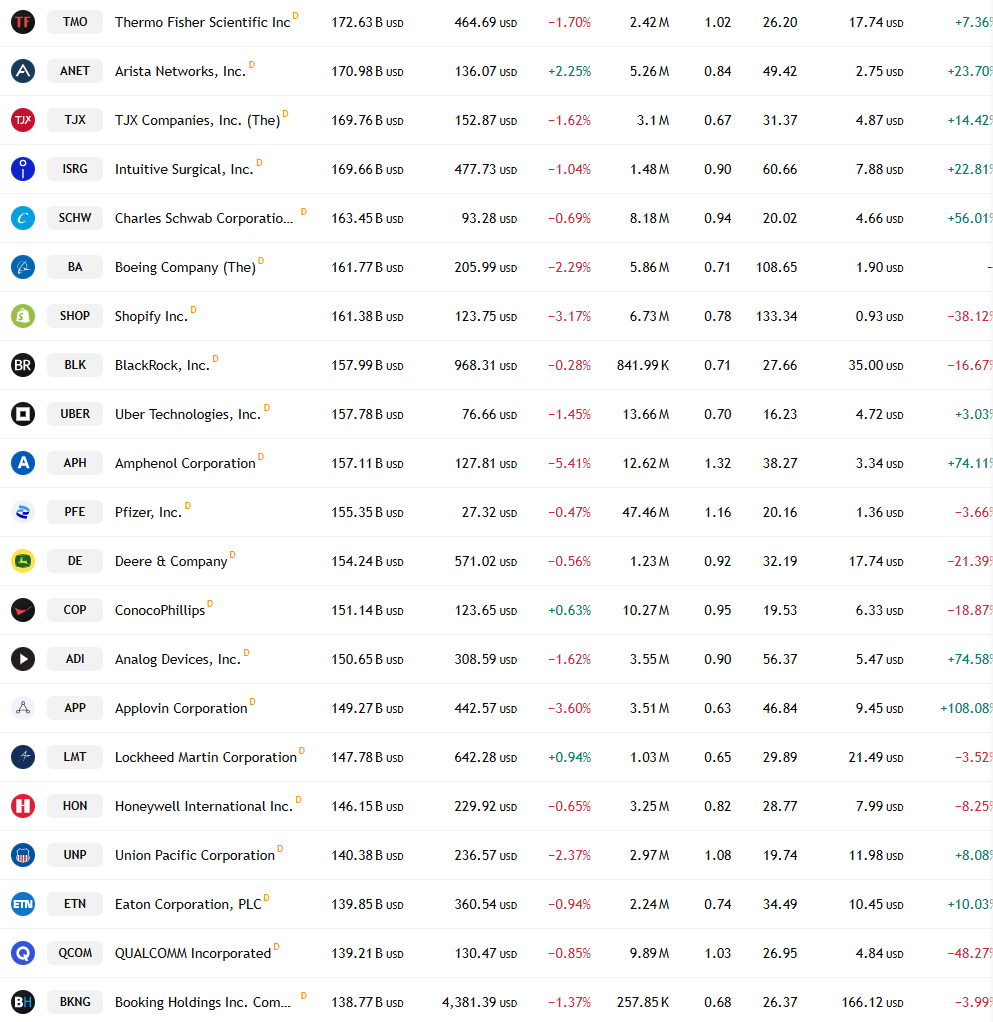The image size is (993, 1022).
Task: Click the Intuitive Surgical logo icon
Action: tap(23, 169)
